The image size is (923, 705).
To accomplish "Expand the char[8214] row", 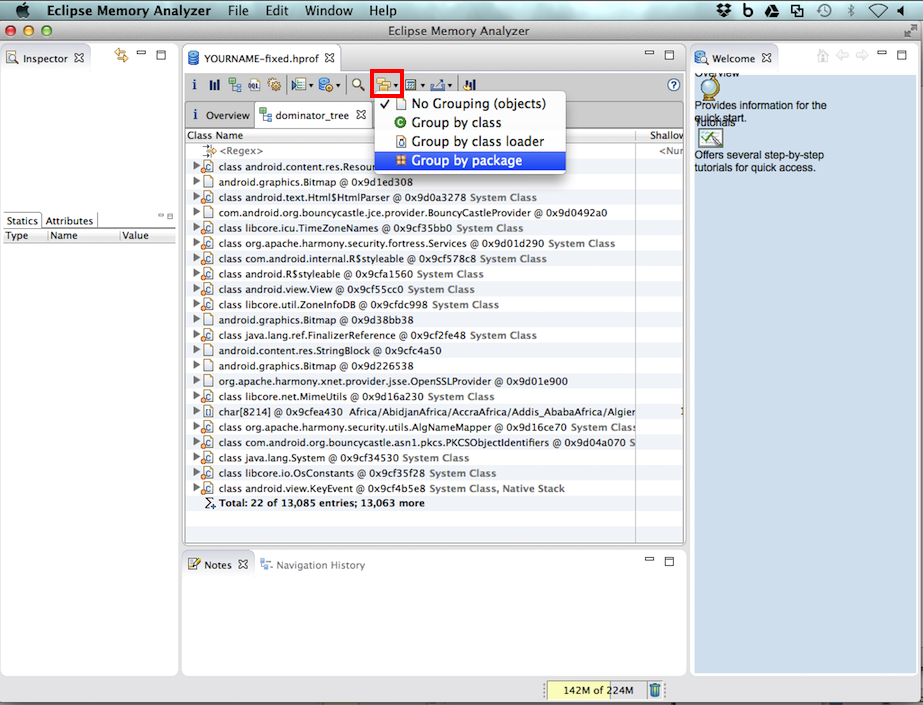I will [196, 411].
